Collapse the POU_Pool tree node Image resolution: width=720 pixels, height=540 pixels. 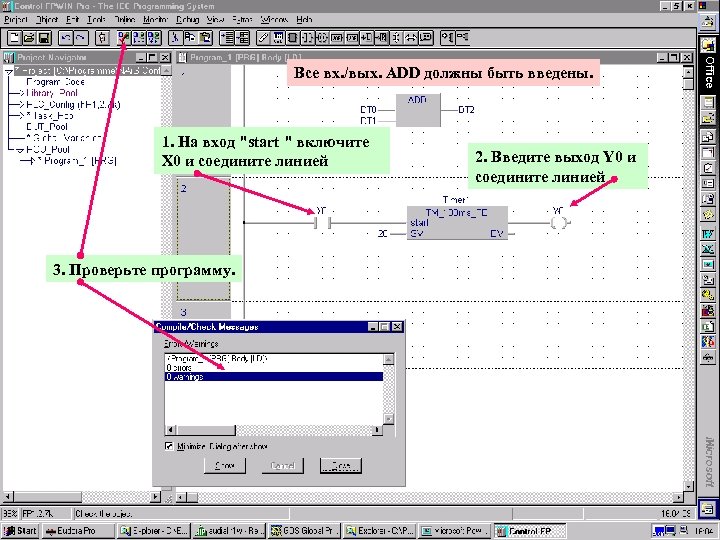coord(20,150)
